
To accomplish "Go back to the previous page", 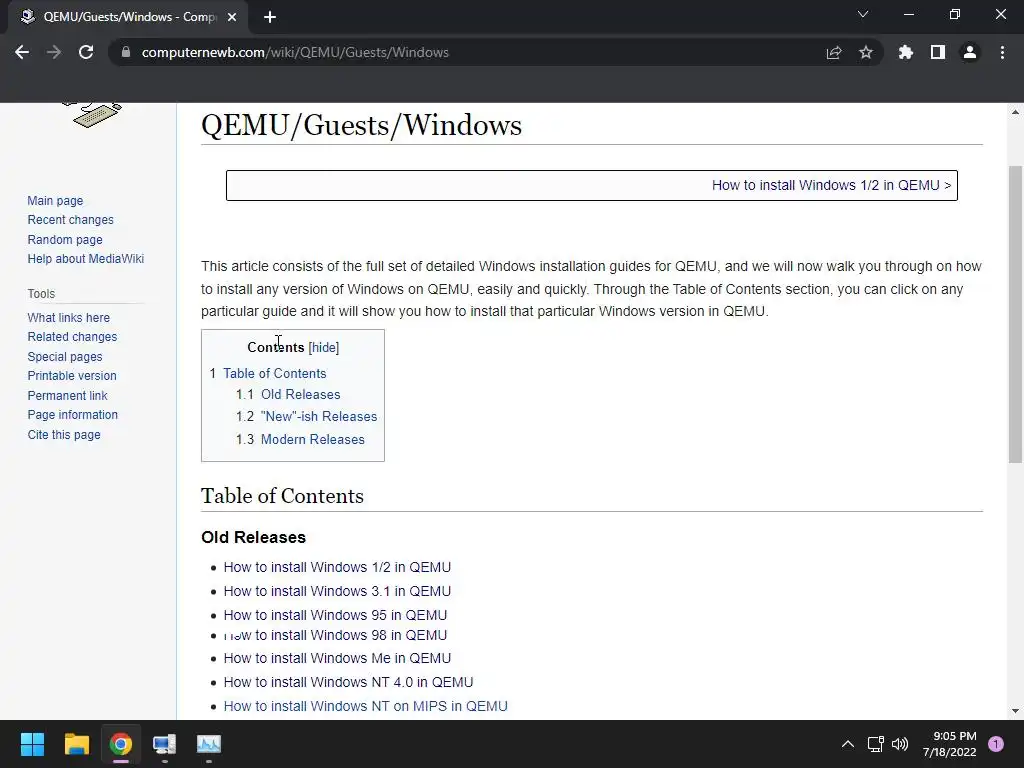I will pyautogui.click(x=22, y=52).
